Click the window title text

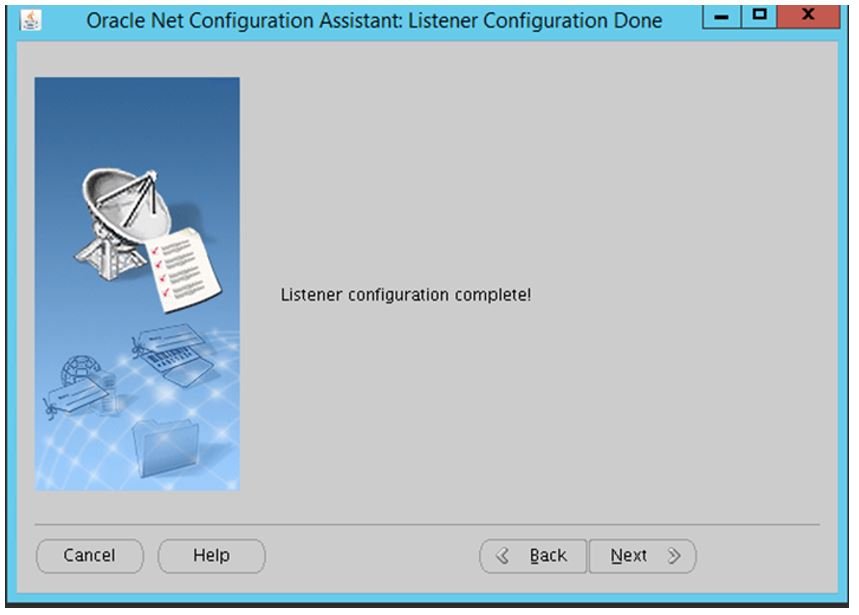(x=374, y=21)
